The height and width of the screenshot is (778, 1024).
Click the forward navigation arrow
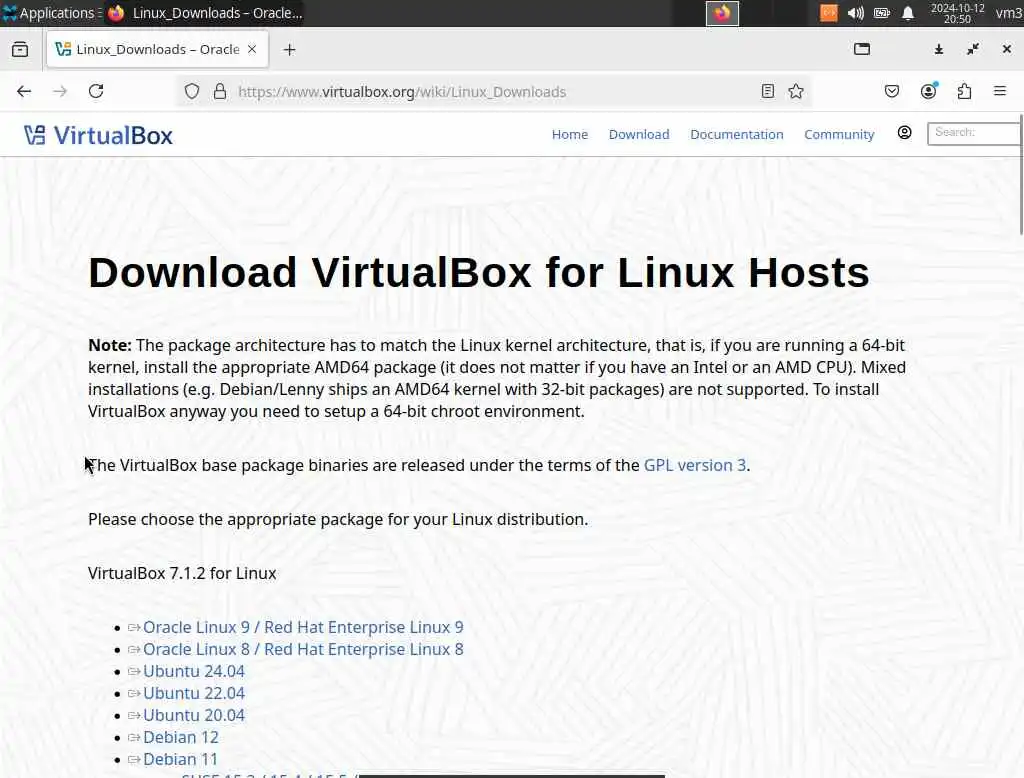coord(60,91)
